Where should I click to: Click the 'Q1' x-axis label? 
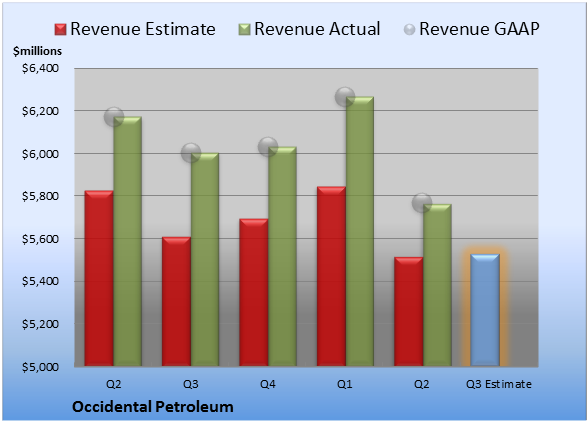[345, 384]
